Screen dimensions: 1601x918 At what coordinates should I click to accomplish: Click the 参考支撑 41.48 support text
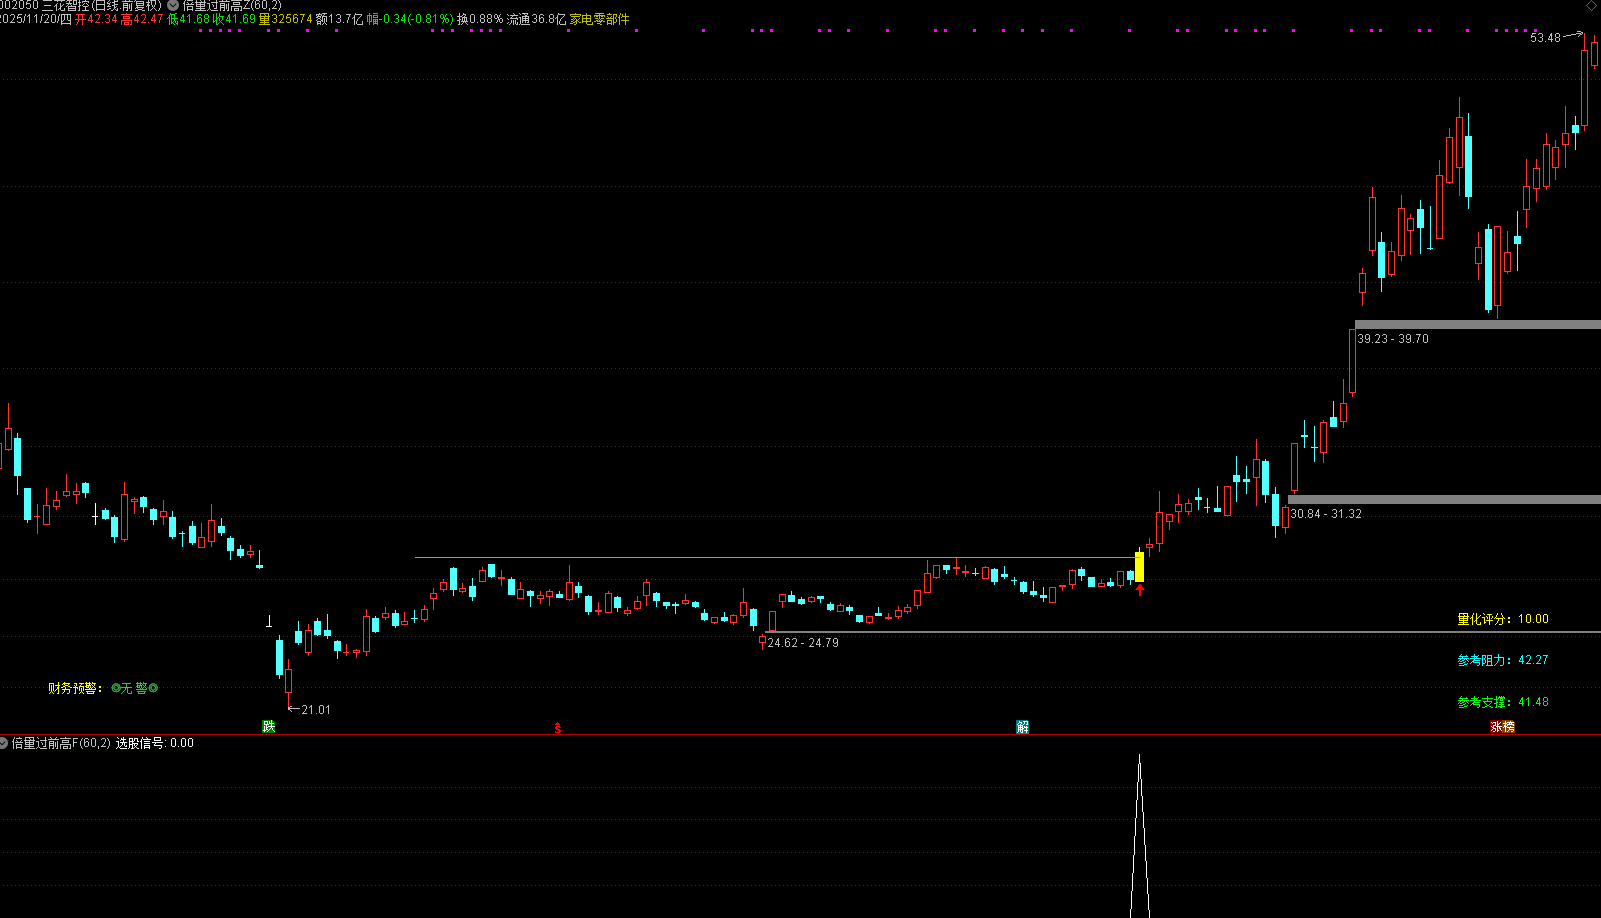1503,702
